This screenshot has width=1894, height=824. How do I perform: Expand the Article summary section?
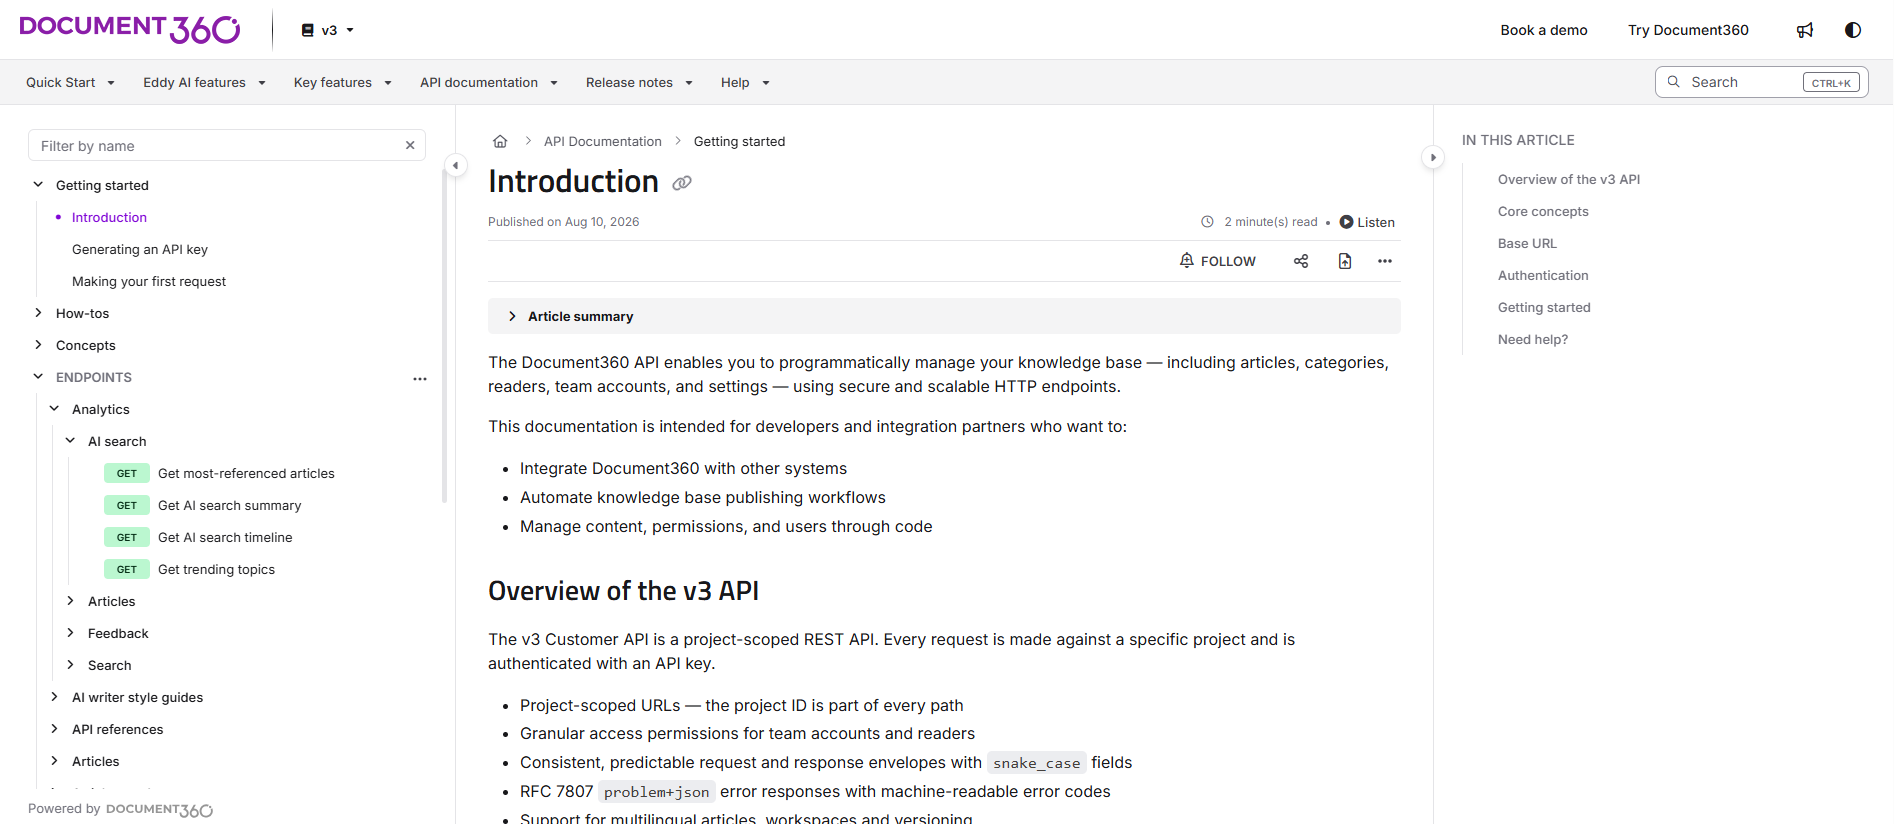coord(944,316)
